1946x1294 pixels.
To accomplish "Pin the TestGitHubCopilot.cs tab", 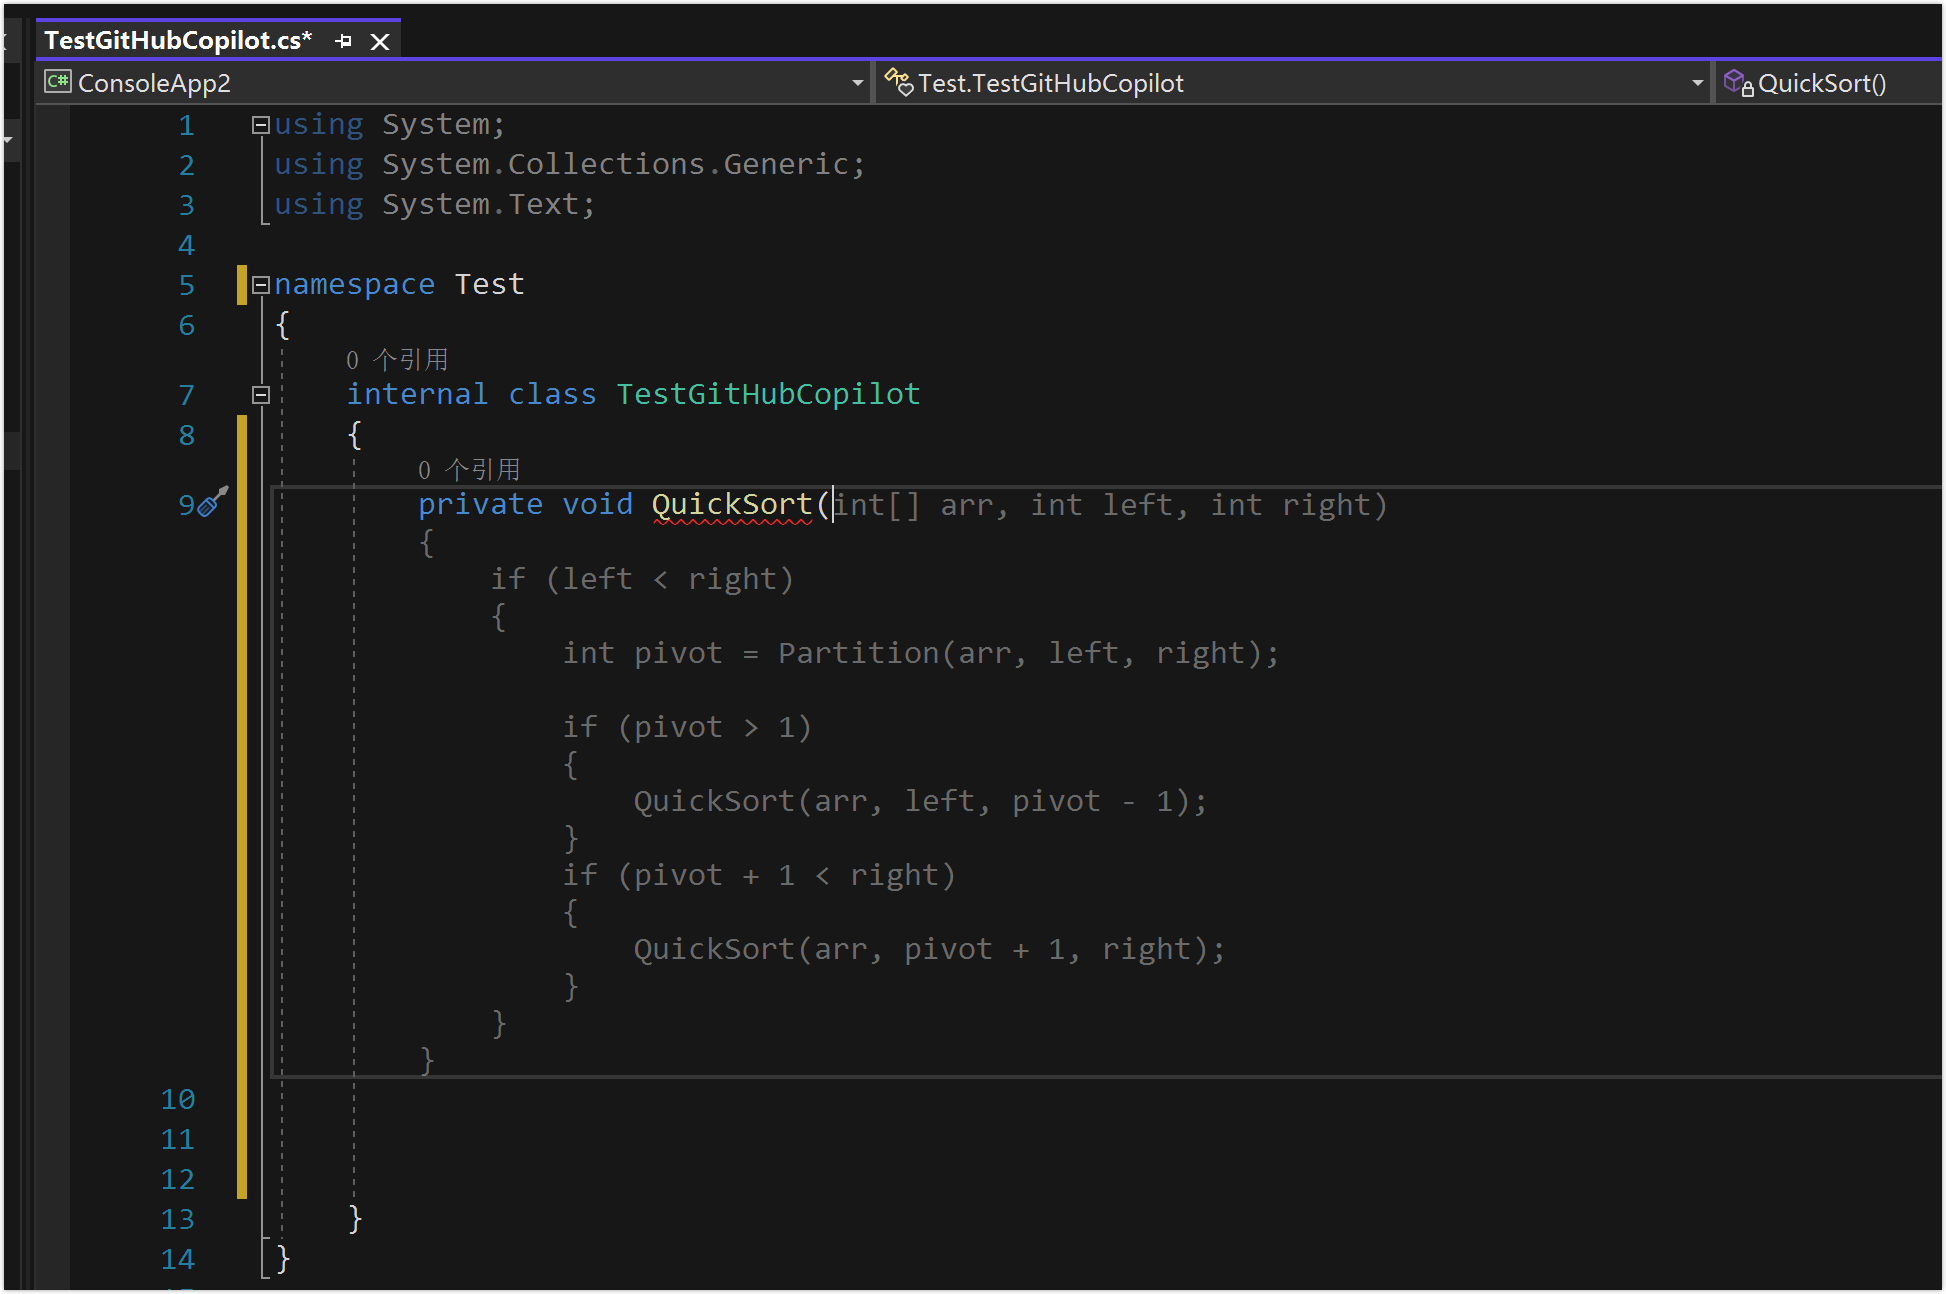I will (344, 41).
